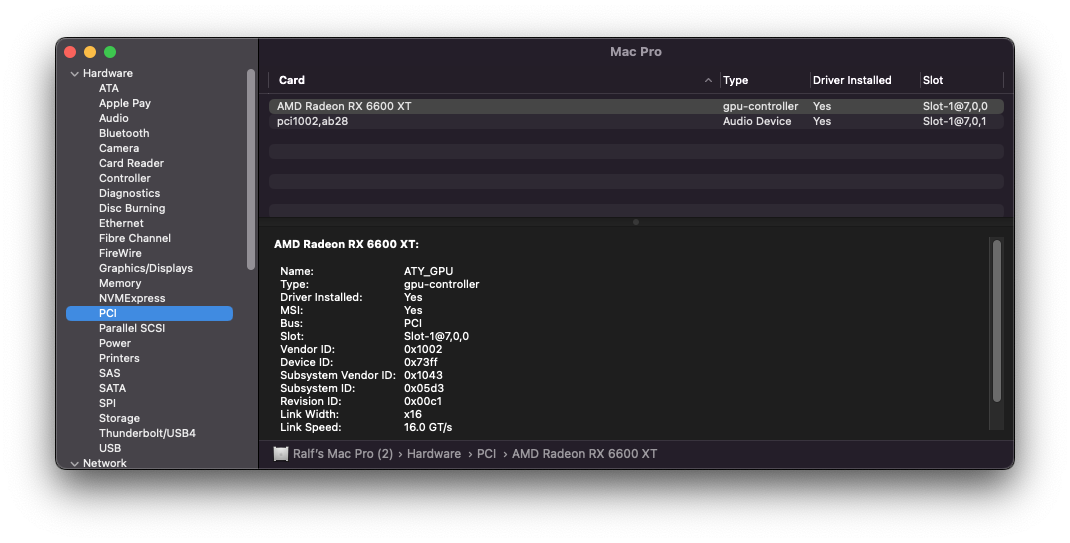Open the Card Reader entry
Viewport: 1070px width, 543px height.
click(131, 163)
